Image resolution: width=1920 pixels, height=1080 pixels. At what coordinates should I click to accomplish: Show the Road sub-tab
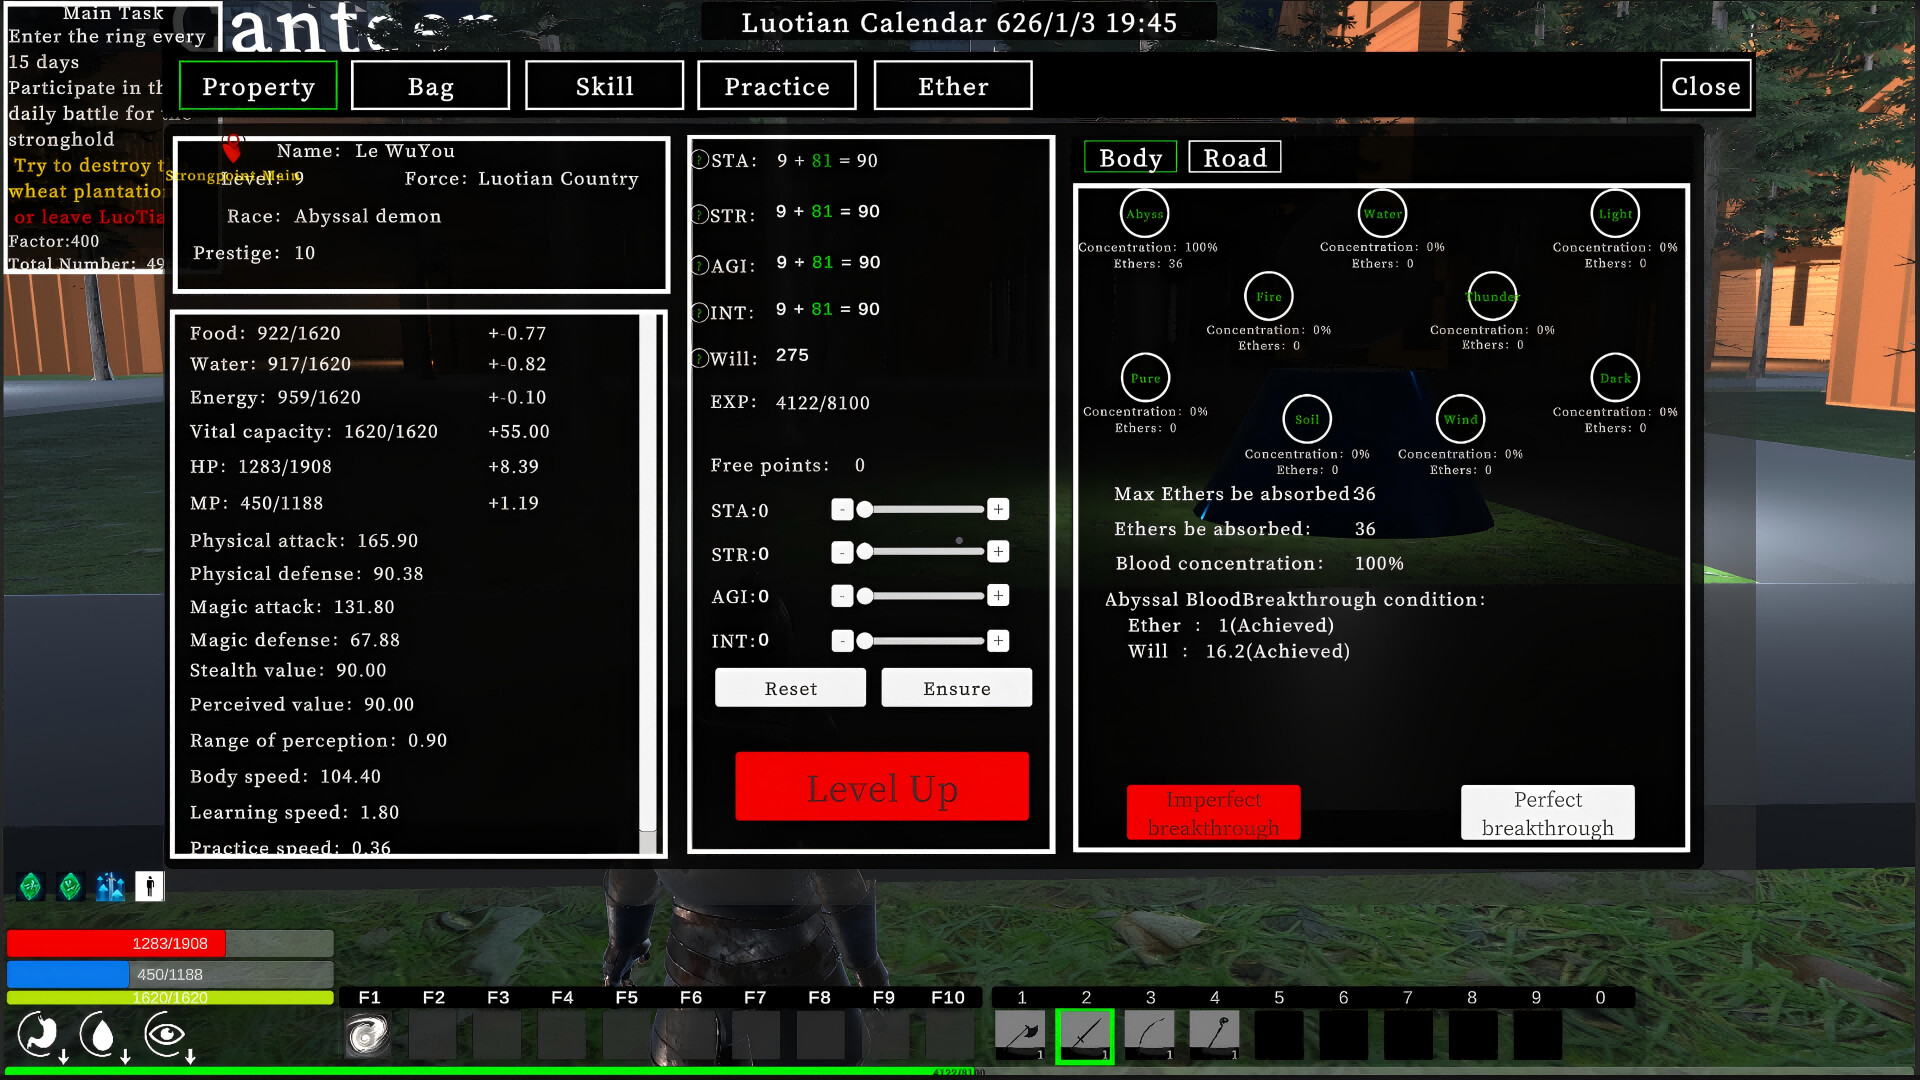click(x=1235, y=157)
